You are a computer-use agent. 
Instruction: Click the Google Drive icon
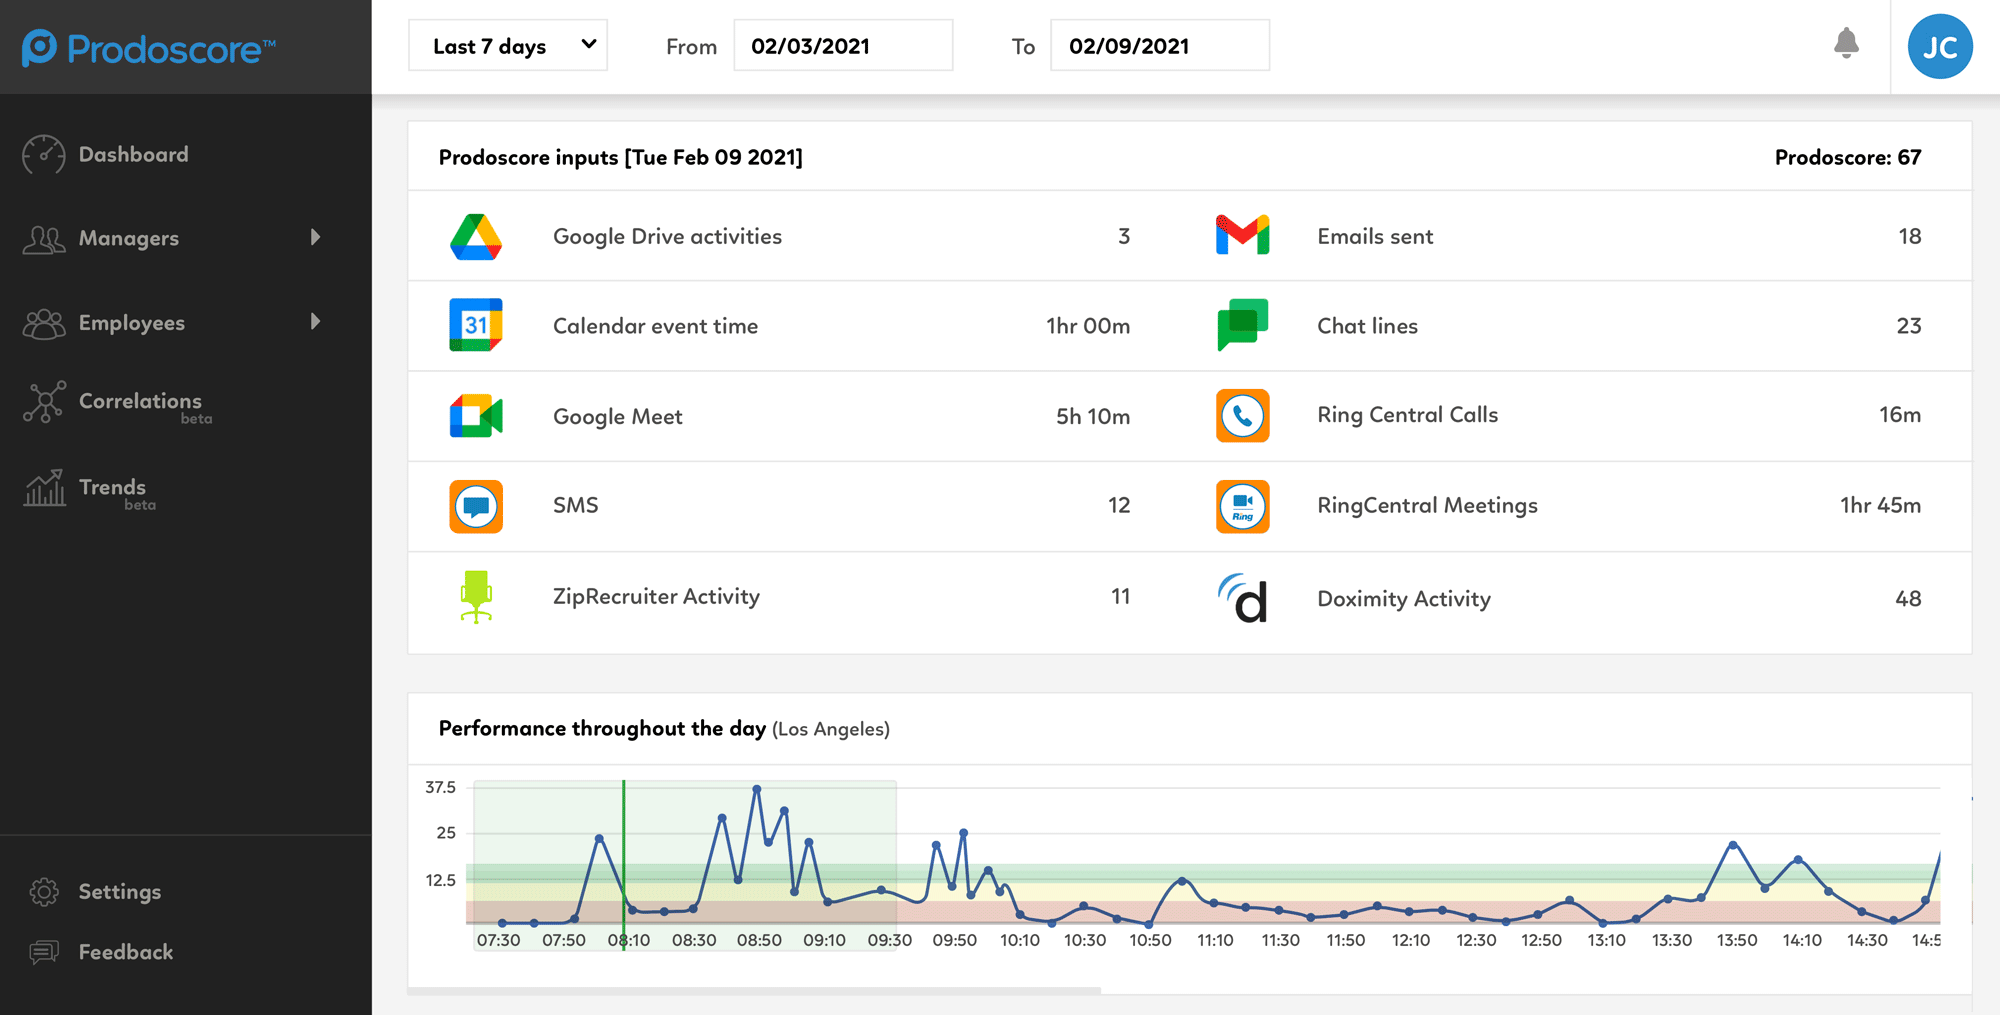[476, 237]
